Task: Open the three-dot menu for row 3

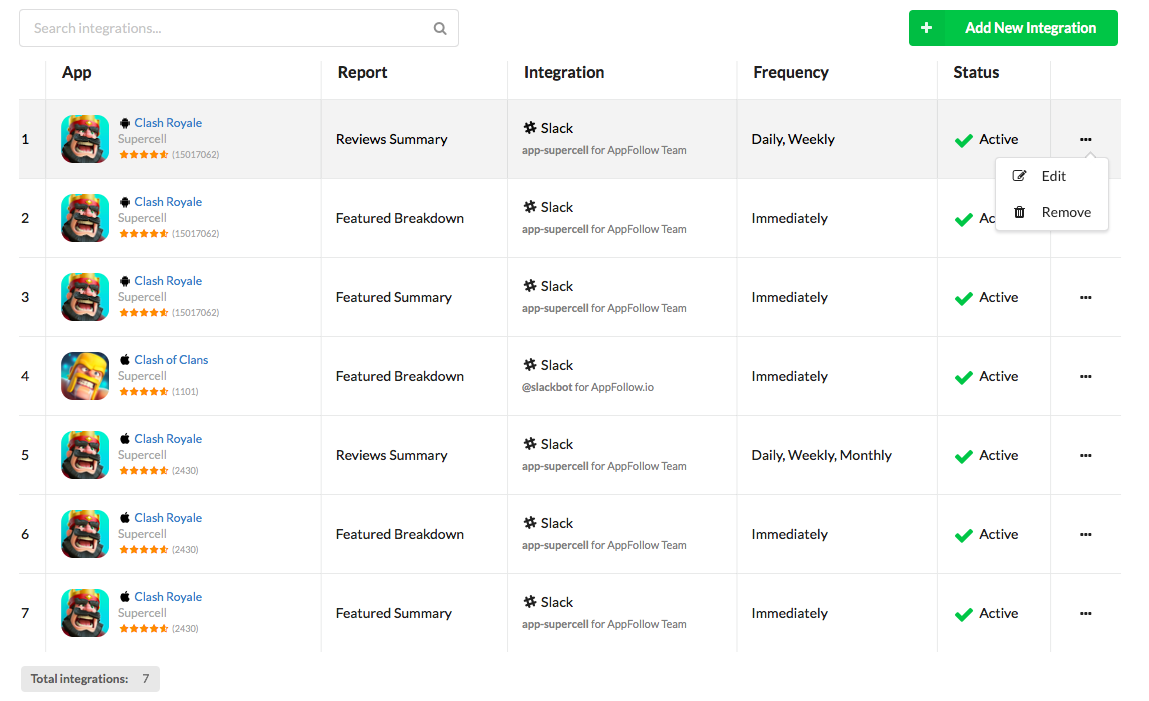Action: click(1085, 297)
